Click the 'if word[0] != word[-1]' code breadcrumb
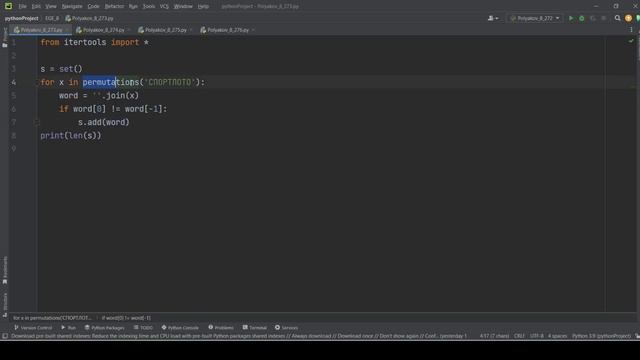The image size is (640, 360). [x=126, y=318]
